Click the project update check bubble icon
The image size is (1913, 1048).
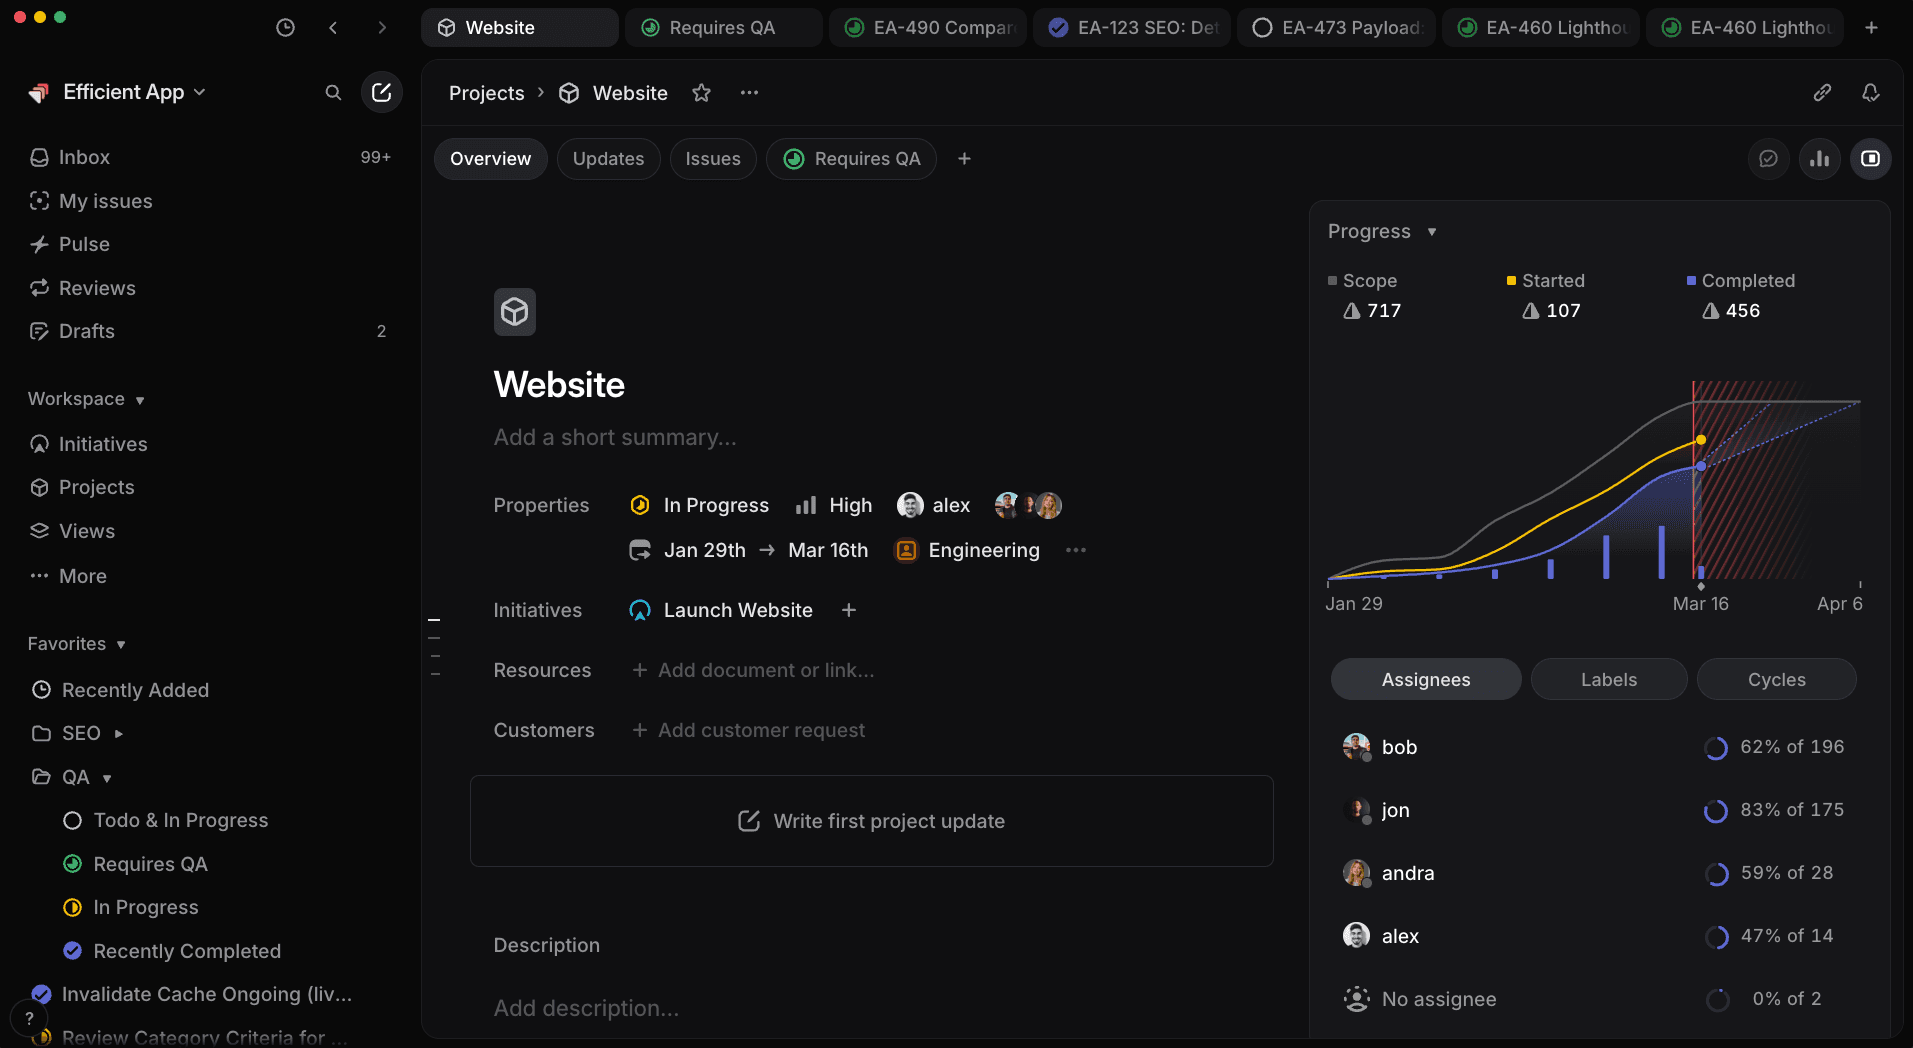1768,158
